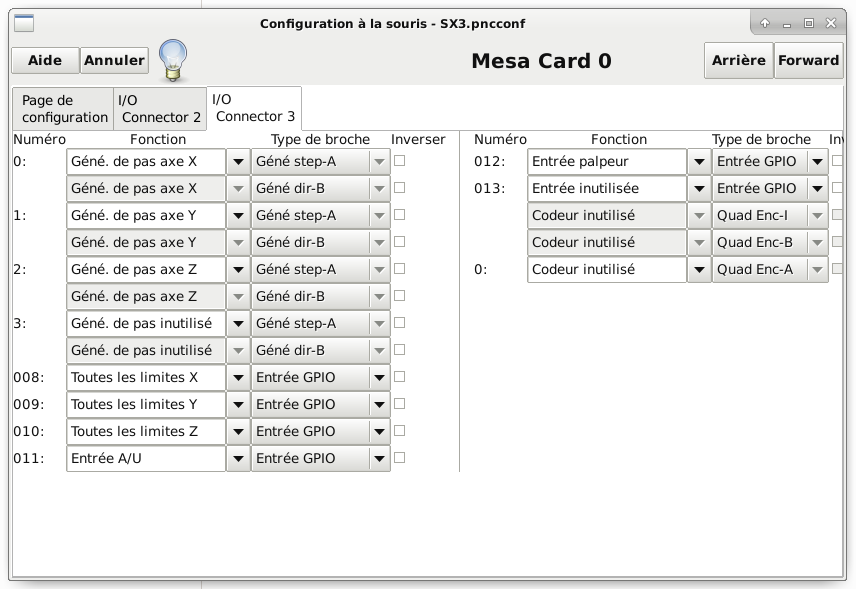This screenshot has width=856, height=589.
Task: Open the I/O Connector 2 tab
Action: click(x=160, y=109)
